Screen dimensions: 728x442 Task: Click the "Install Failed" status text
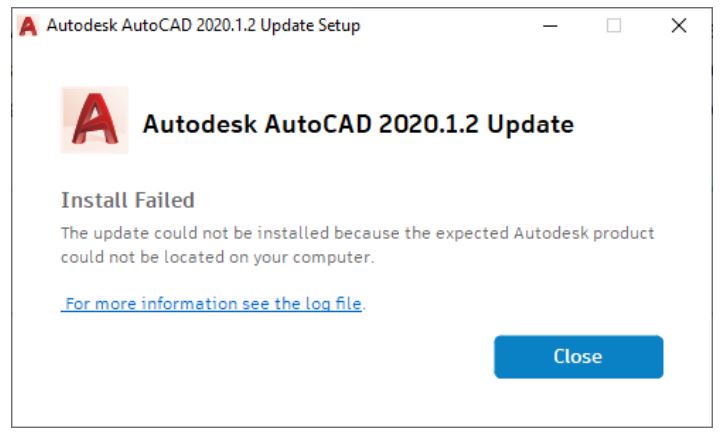[x=127, y=200]
